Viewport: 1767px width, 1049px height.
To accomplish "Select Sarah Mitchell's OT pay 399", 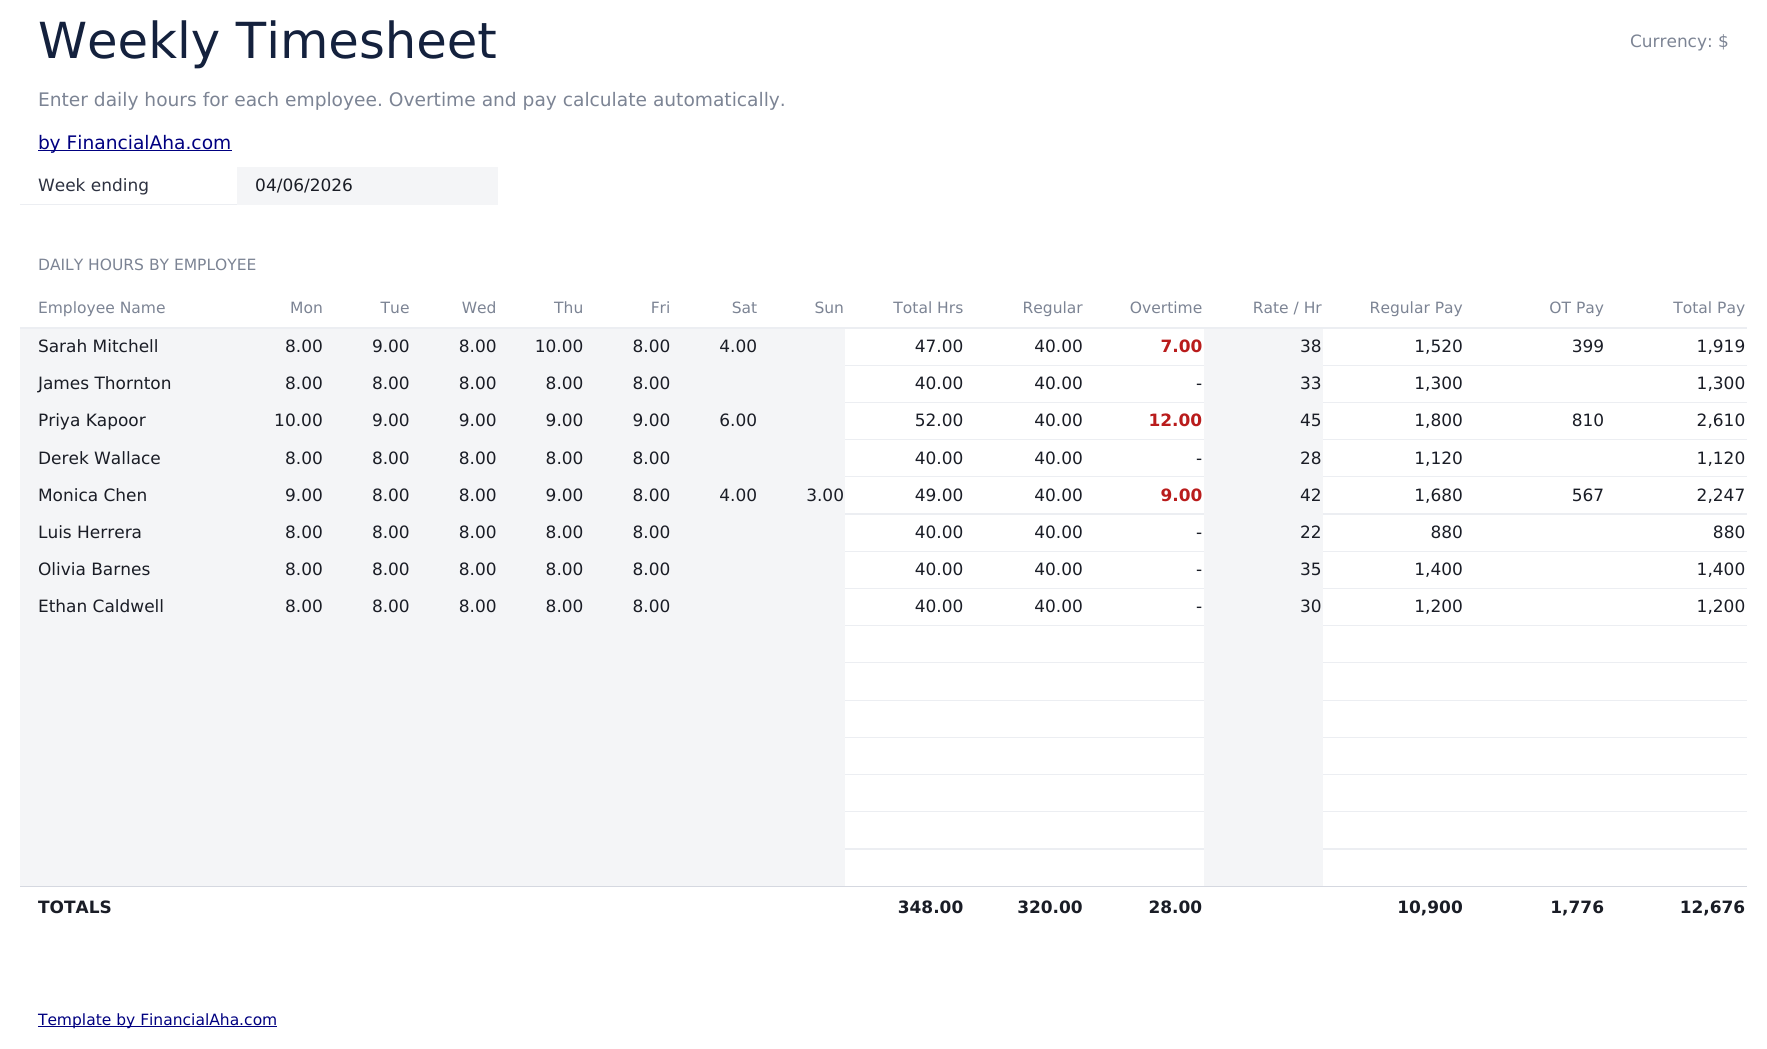I will [x=1587, y=346].
